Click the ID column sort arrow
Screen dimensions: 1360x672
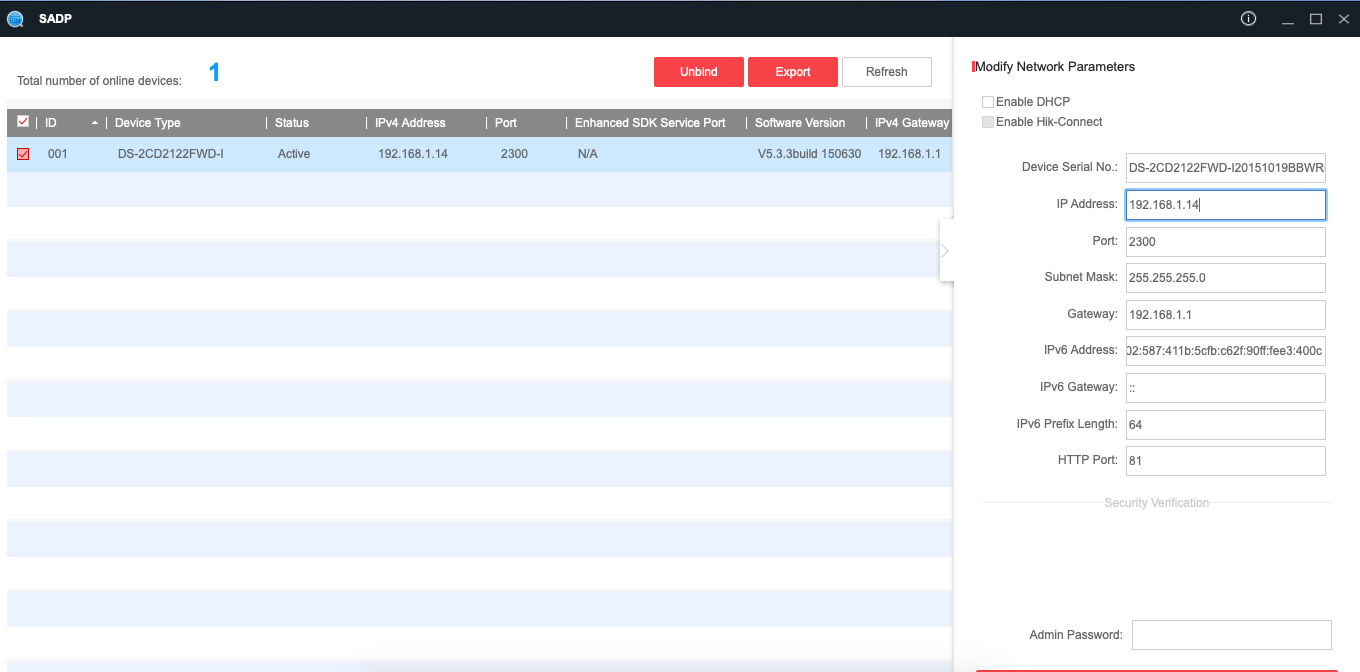95,123
